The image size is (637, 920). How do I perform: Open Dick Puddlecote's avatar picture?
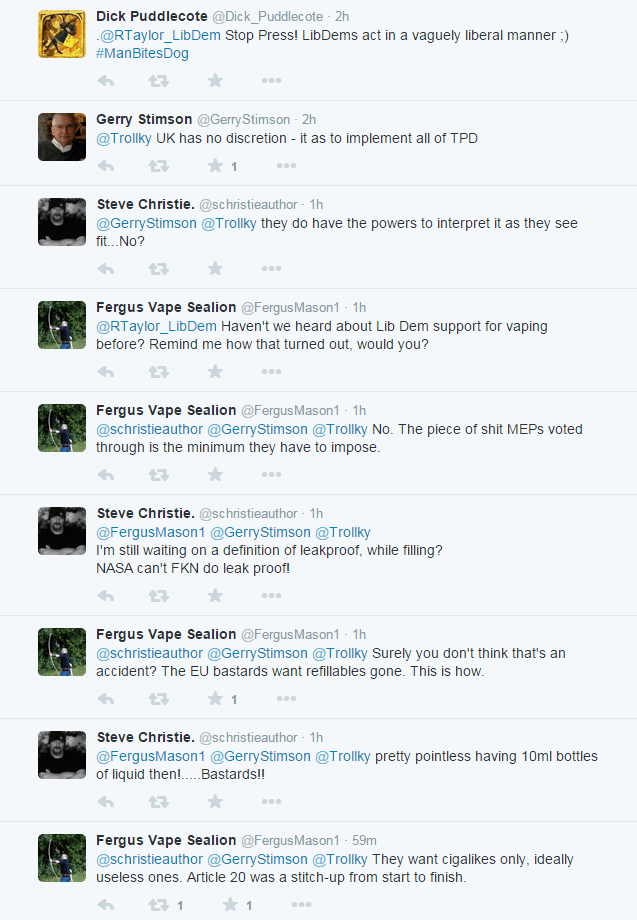pyautogui.click(x=62, y=34)
